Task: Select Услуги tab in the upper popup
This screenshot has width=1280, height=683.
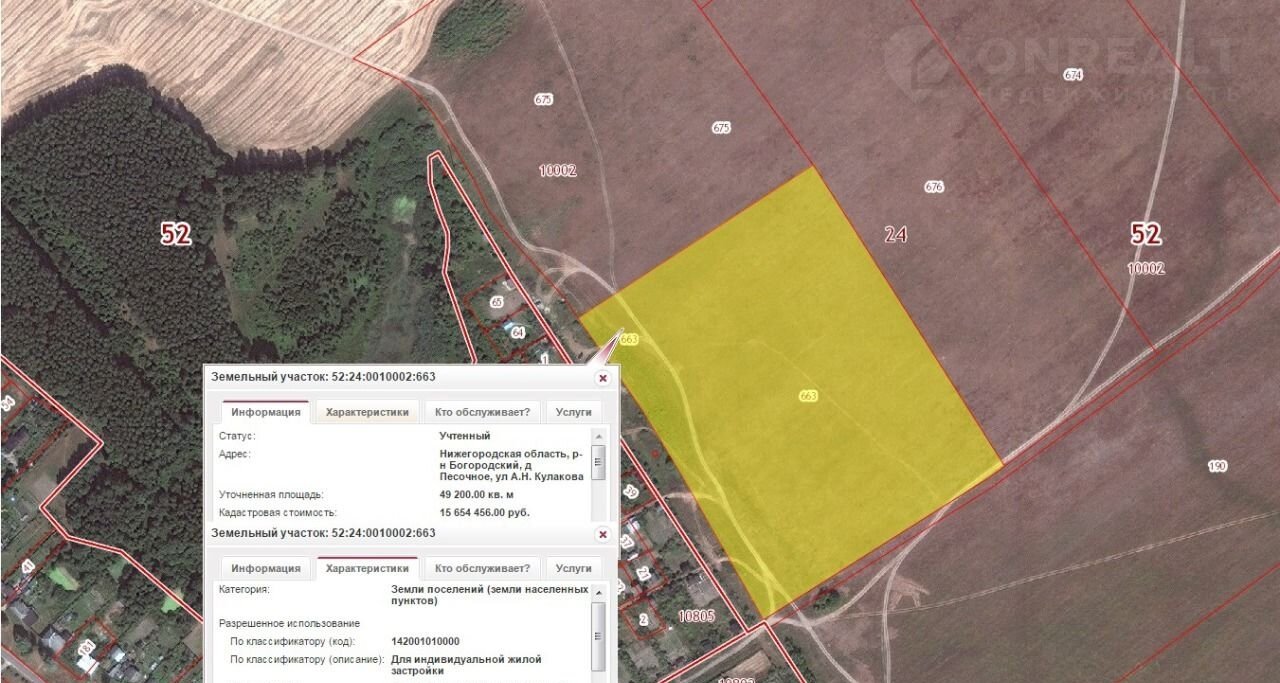Action: [x=573, y=412]
